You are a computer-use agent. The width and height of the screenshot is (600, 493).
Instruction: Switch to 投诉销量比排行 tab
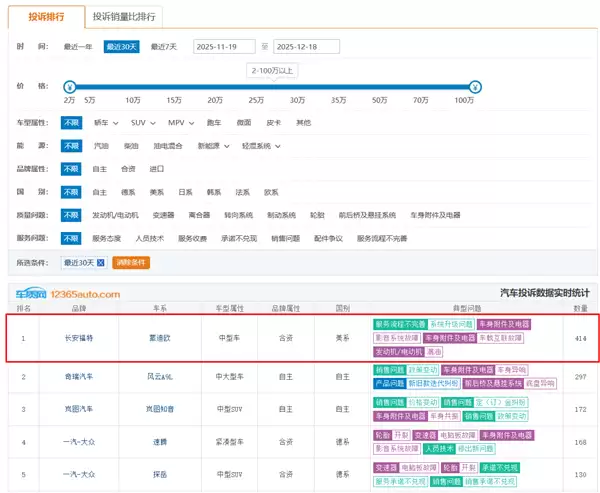pyautogui.click(x=124, y=17)
